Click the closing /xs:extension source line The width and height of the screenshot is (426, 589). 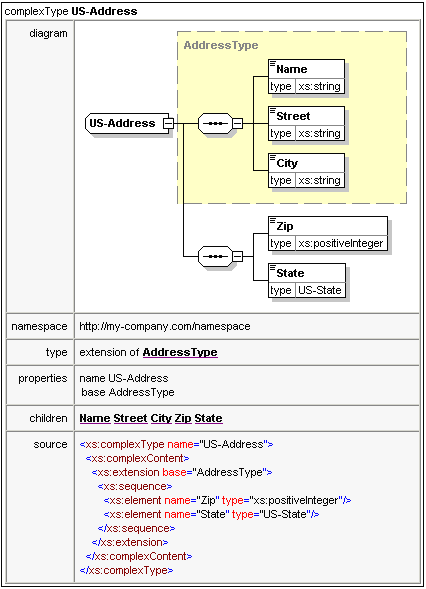[130, 542]
